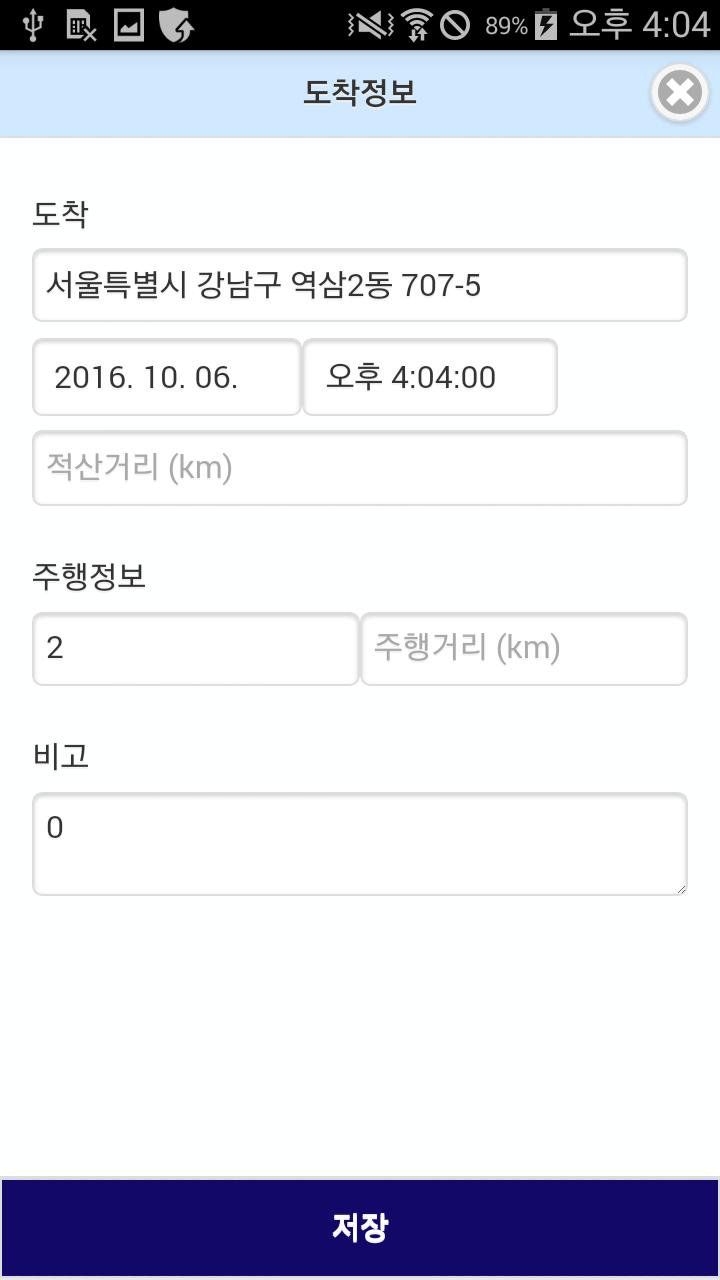Tap the SD card error icon in status bar
720x1280 pixels.
(x=81, y=25)
